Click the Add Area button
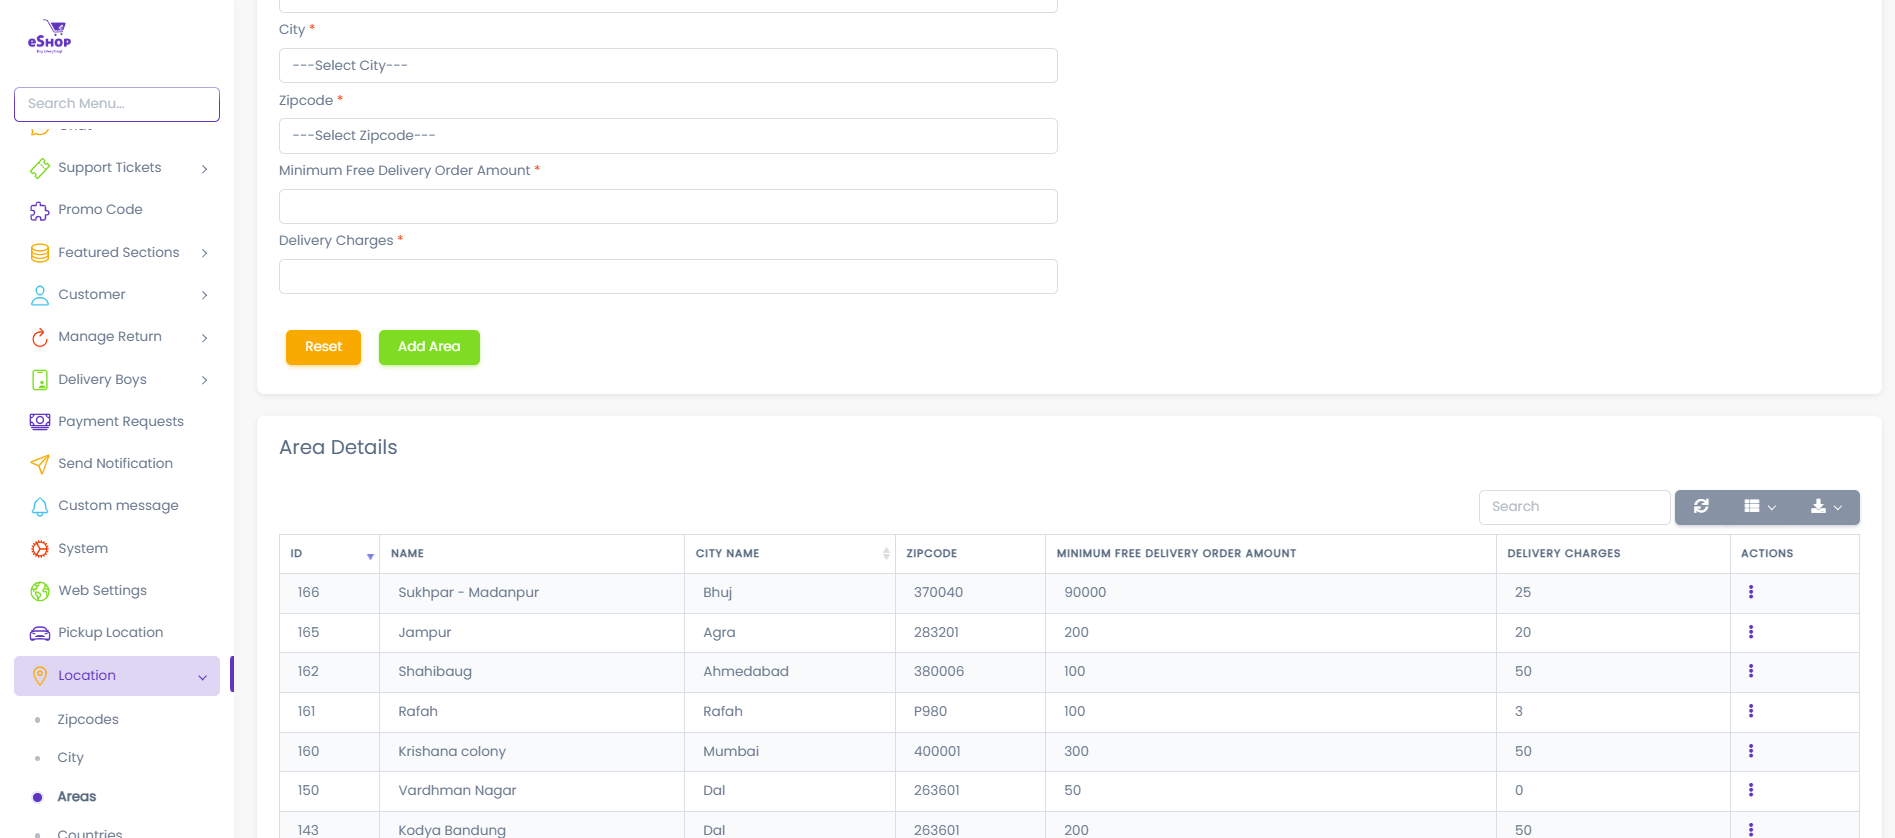 coord(429,347)
